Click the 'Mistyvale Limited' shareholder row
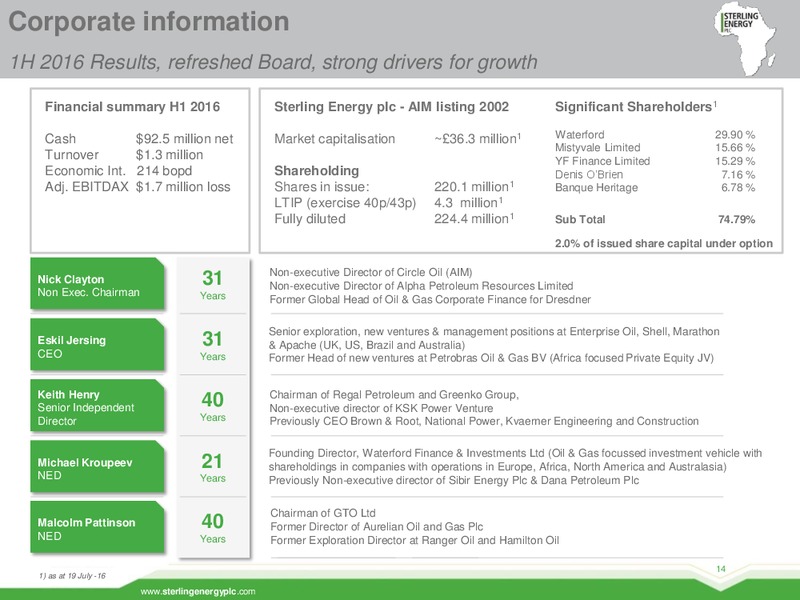Image resolution: width=800 pixels, height=600 pixels. (655, 147)
